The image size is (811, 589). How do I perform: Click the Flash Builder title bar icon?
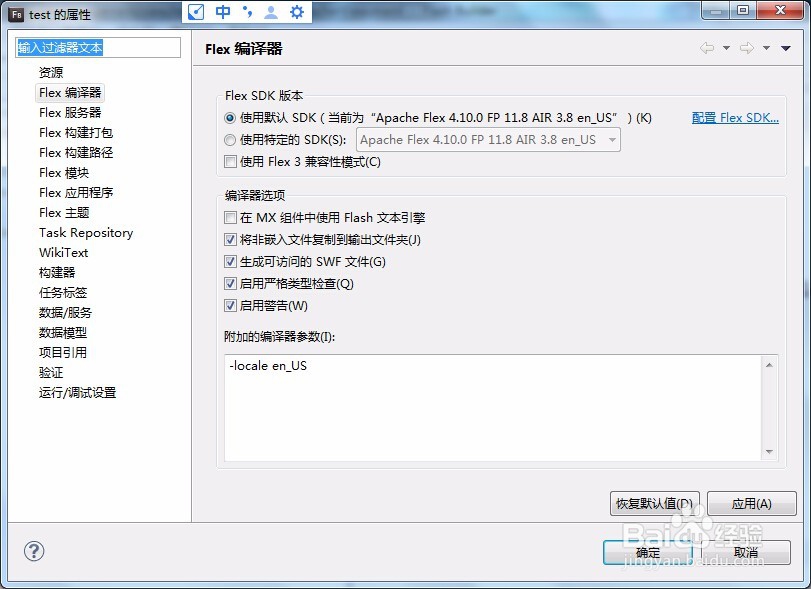(x=17, y=14)
